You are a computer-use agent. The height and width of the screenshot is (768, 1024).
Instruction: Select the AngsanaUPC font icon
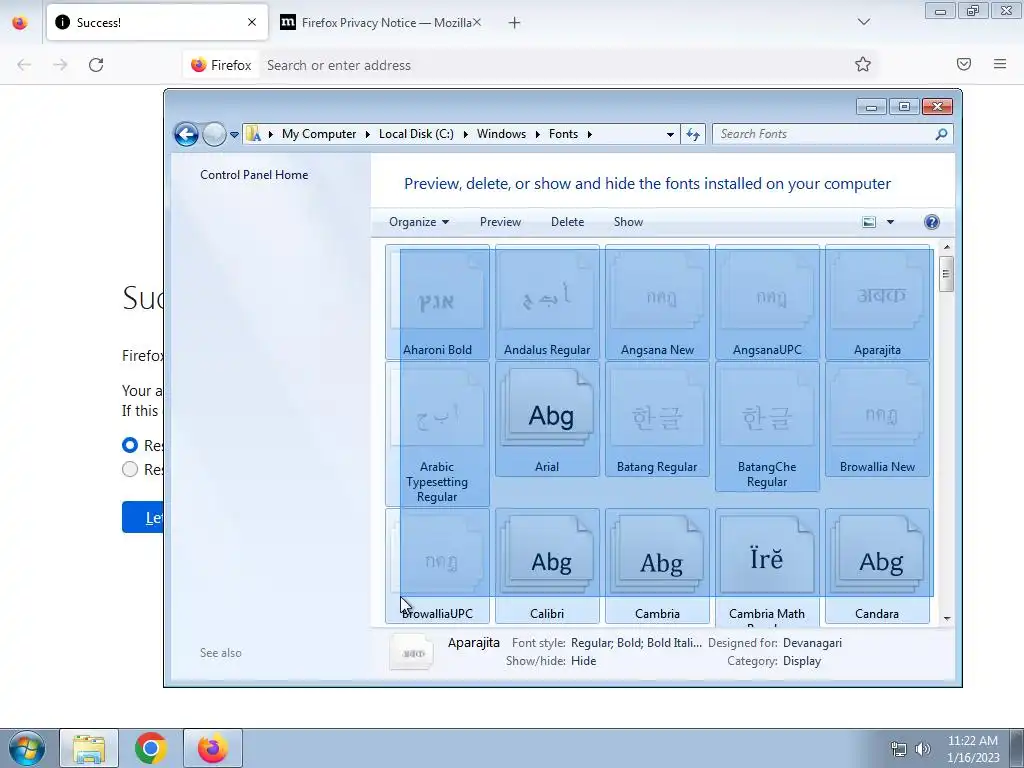[x=767, y=302]
